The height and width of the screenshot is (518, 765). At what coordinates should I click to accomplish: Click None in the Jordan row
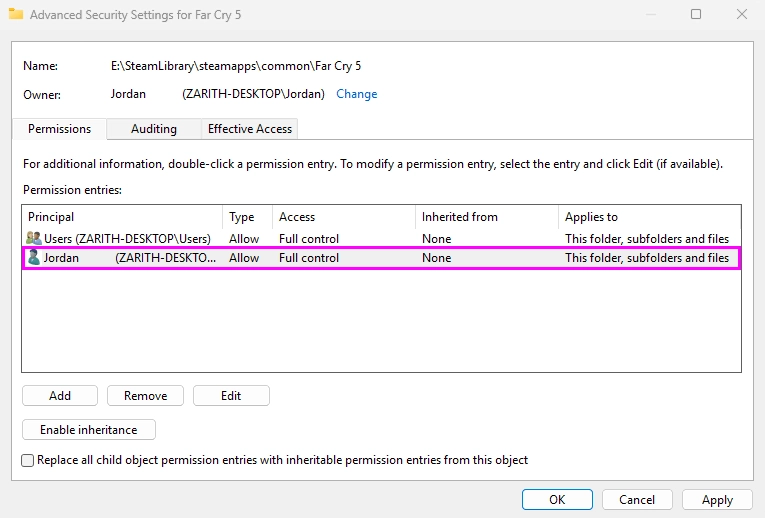click(x=437, y=258)
